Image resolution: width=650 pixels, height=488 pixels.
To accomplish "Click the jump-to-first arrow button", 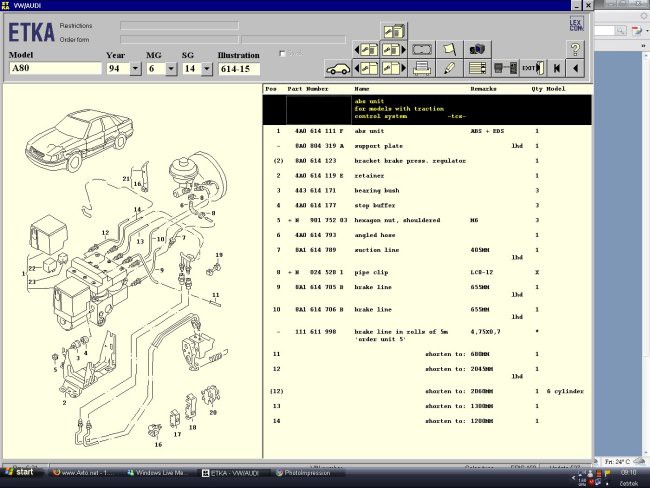I will pos(557,68).
